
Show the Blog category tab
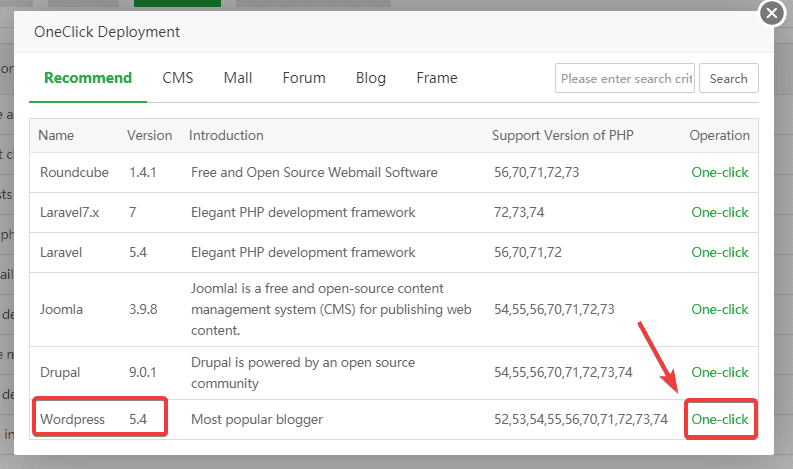371,78
